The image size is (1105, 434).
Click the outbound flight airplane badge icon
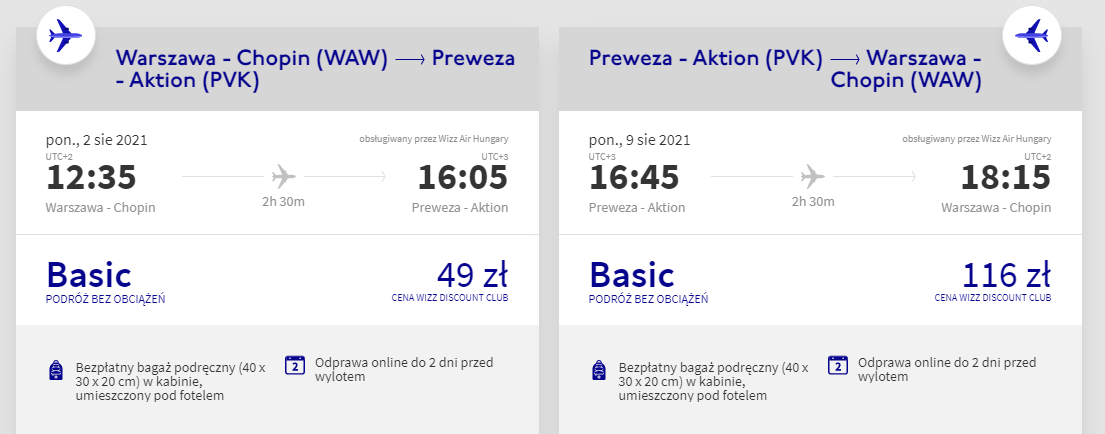[65, 37]
